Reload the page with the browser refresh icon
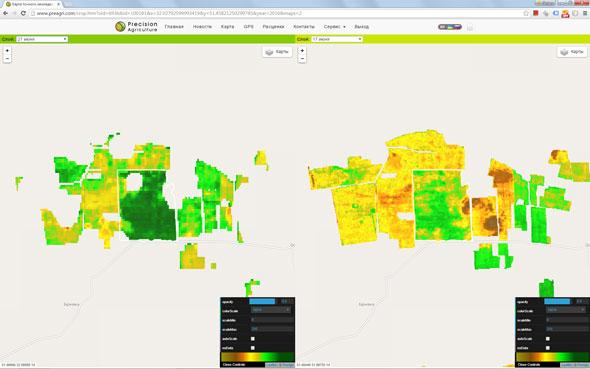590x369 pixels. click(23, 13)
